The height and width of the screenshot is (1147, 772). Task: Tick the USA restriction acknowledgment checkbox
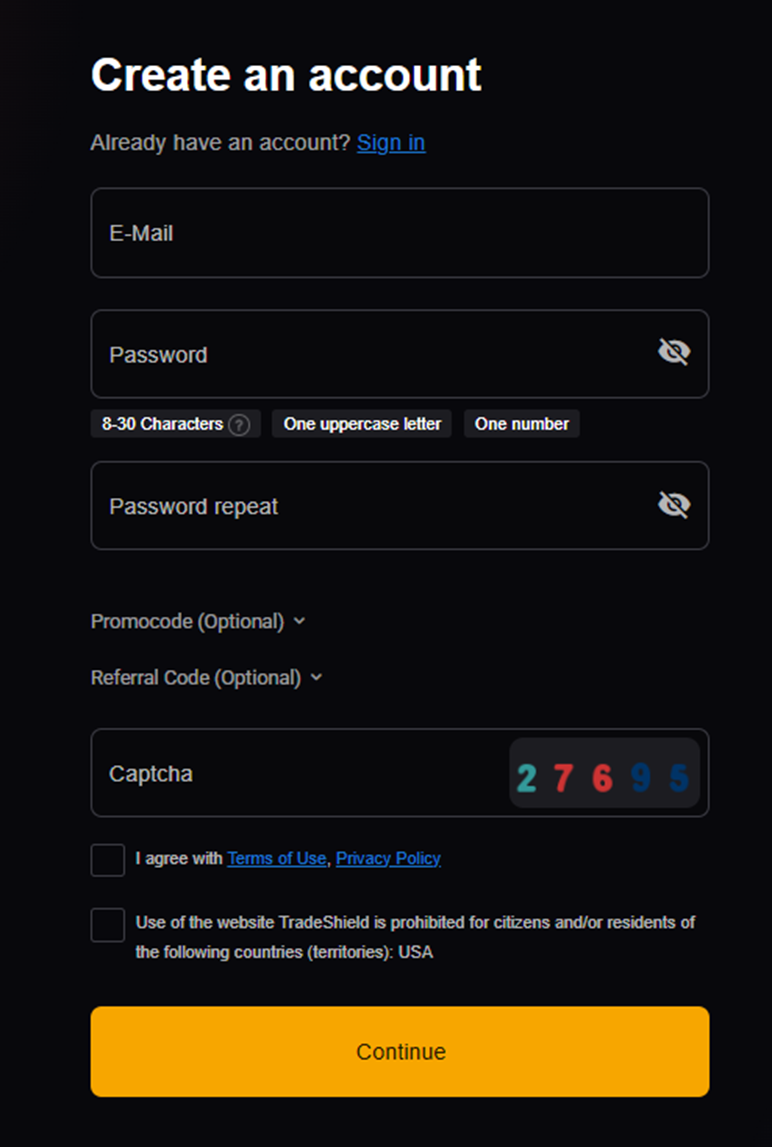tap(108, 925)
